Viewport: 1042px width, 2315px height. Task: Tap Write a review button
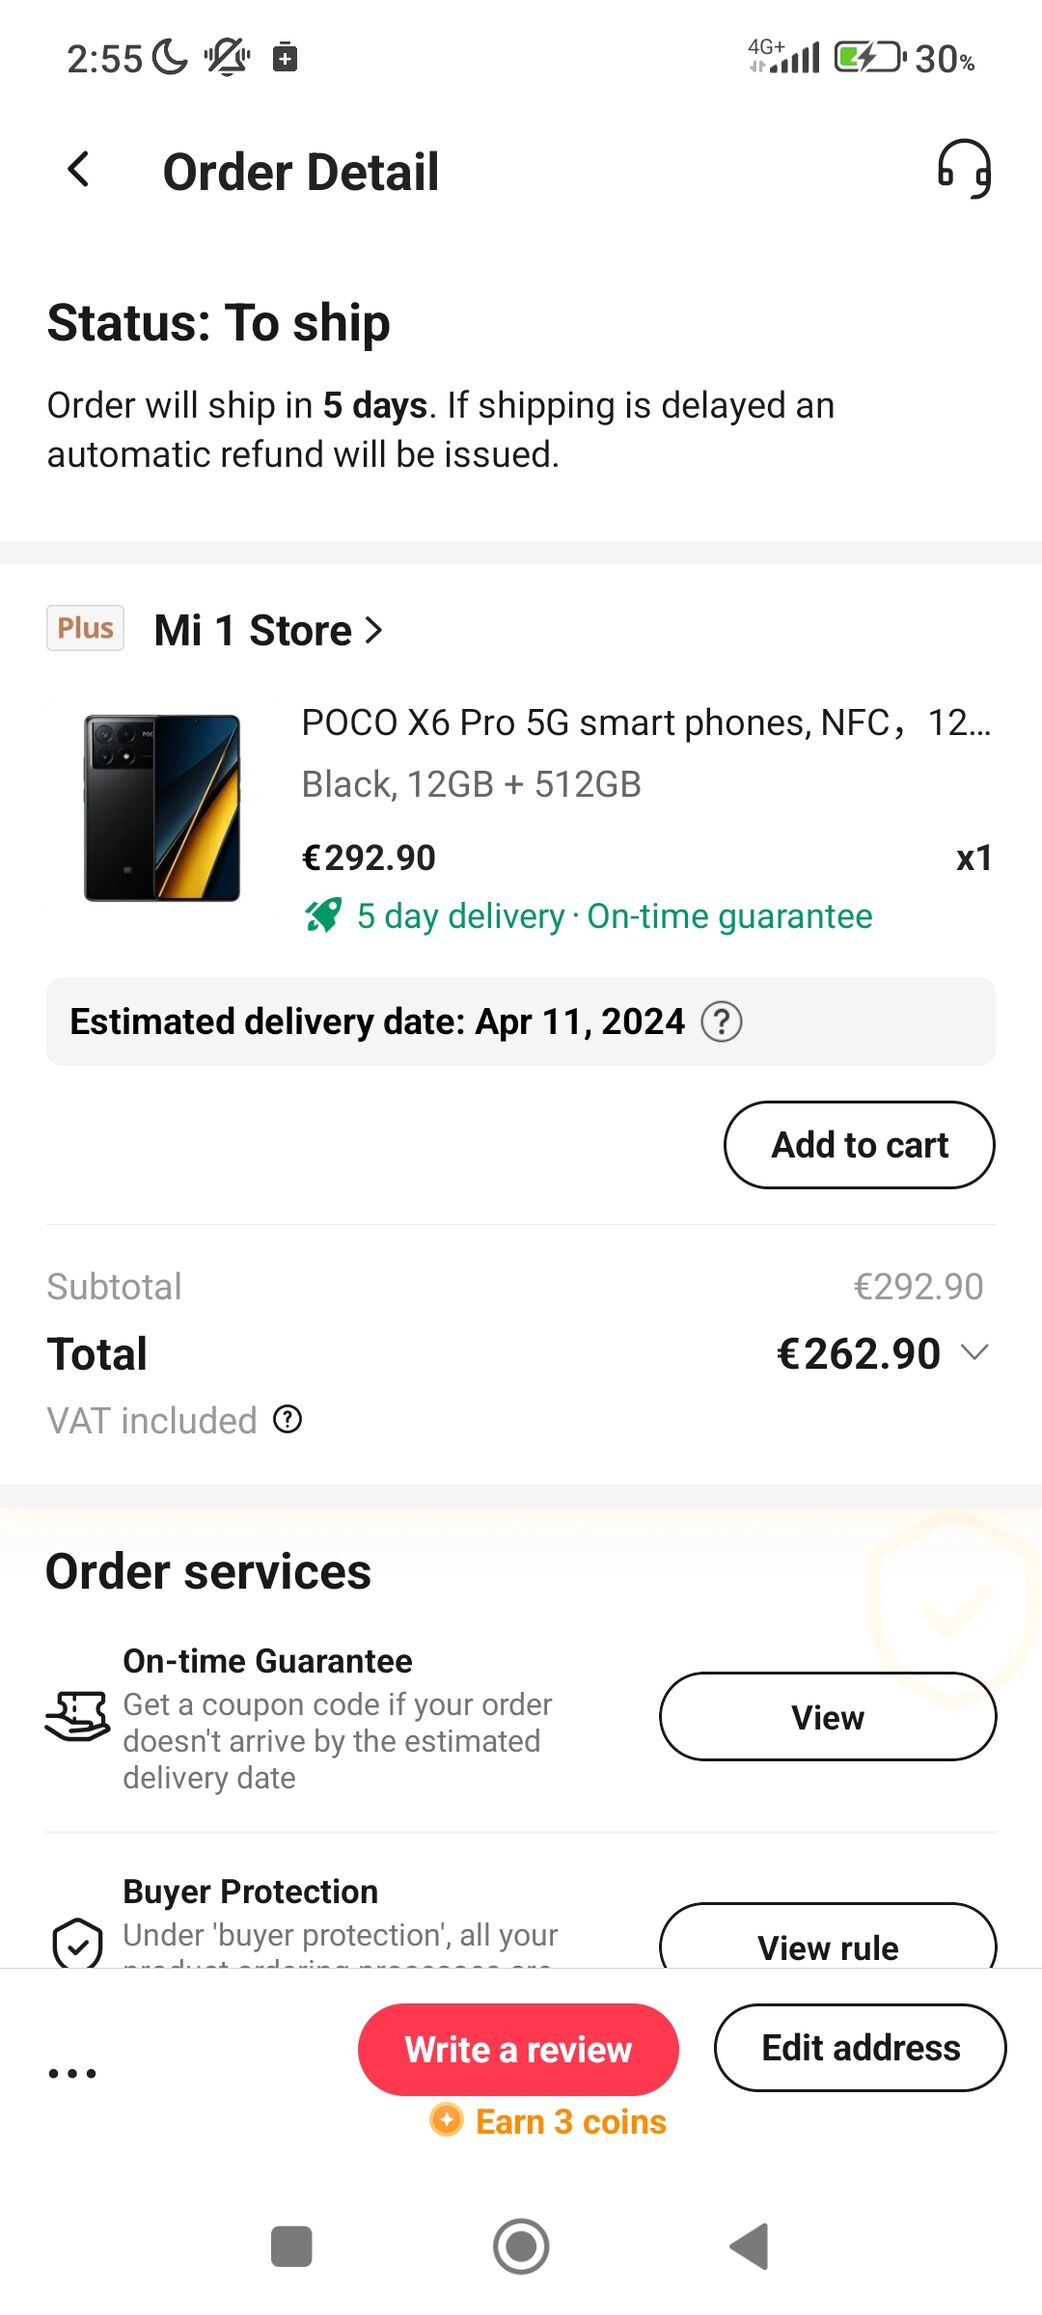(x=518, y=2049)
